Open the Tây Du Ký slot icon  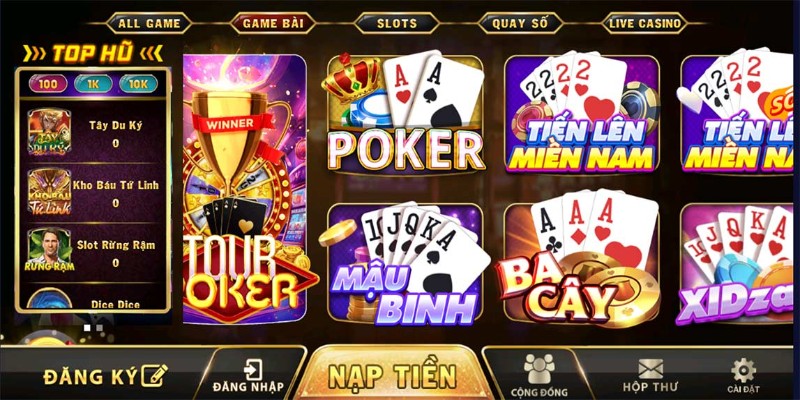pos(49,132)
